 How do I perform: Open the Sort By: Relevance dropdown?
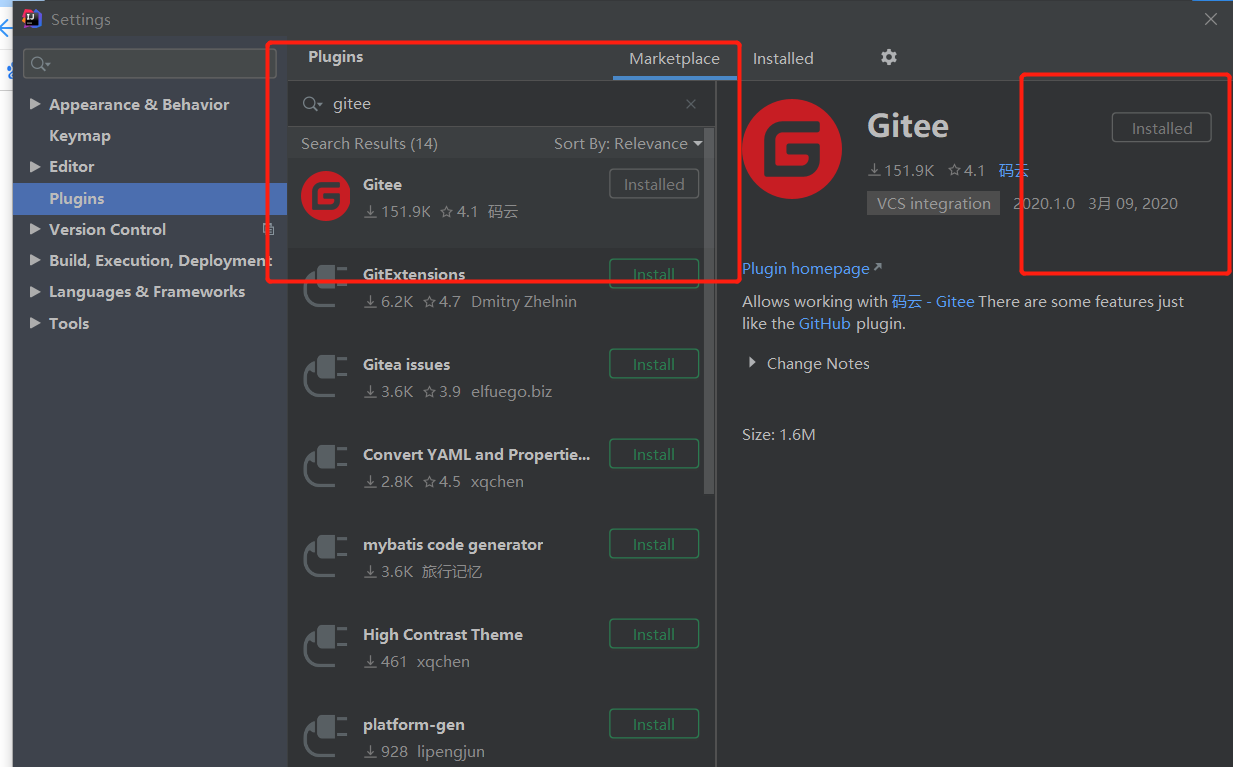pyautogui.click(x=628, y=143)
